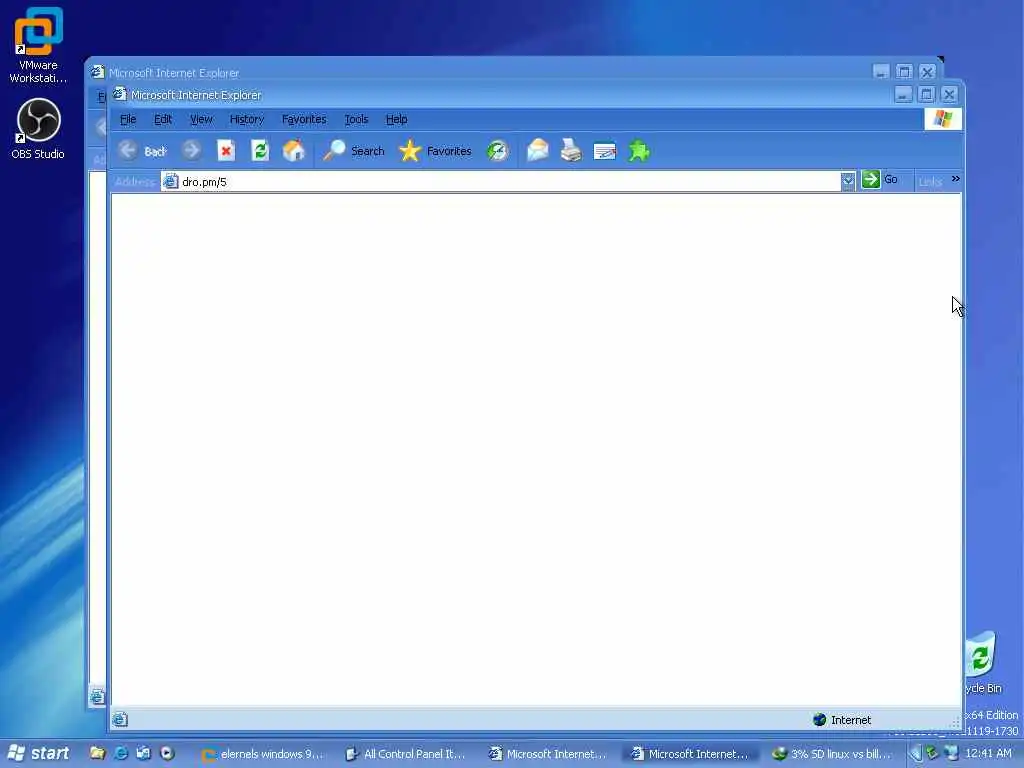Screen dimensions: 1024x768
Task: Click the IE icon in front window title bar
Action: pos(120,94)
